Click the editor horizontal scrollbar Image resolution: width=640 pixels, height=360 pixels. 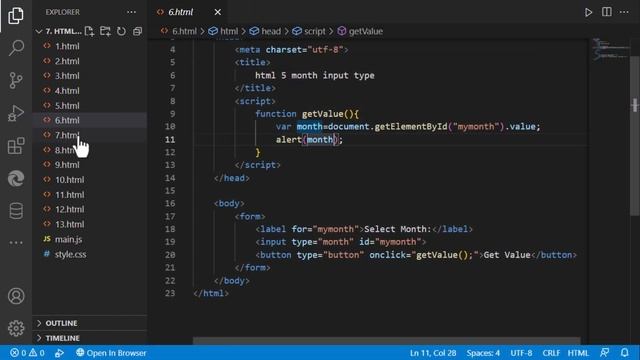click(x=387, y=340)
